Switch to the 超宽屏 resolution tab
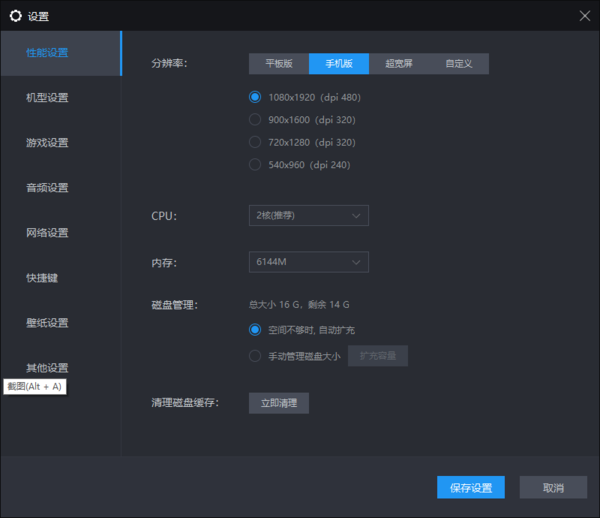600x518 pixels. pos(399,64)
